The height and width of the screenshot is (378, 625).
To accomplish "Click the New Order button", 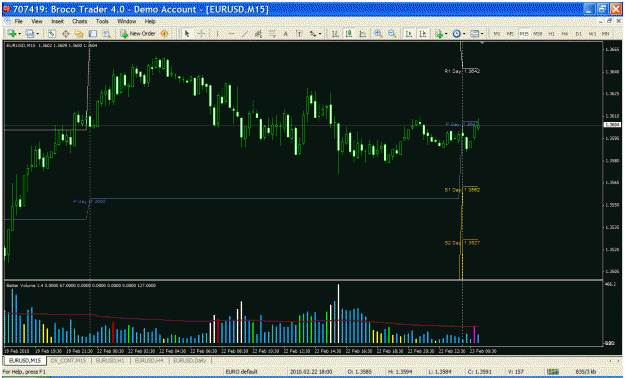I will [x=138, y=34].
